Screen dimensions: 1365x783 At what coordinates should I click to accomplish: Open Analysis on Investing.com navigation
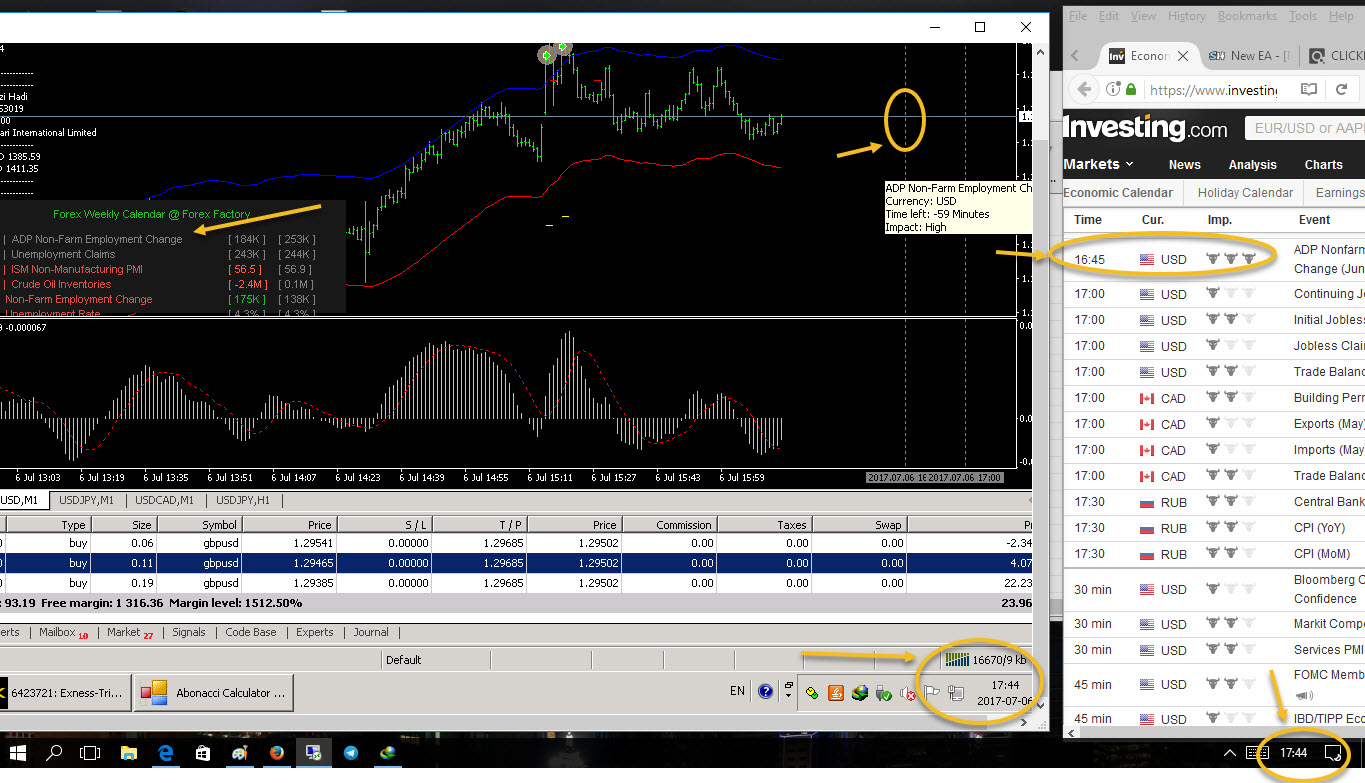[1252, 165]
